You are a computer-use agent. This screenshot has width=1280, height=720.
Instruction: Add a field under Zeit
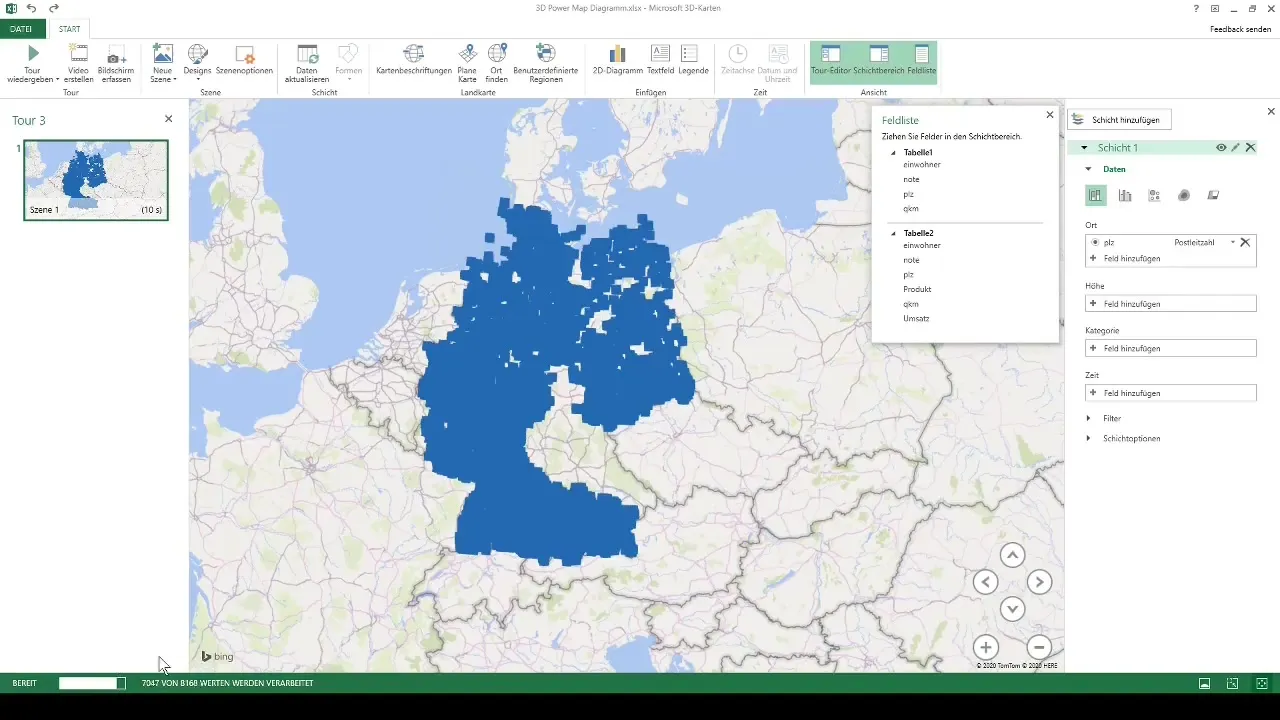click(1170, 393)
